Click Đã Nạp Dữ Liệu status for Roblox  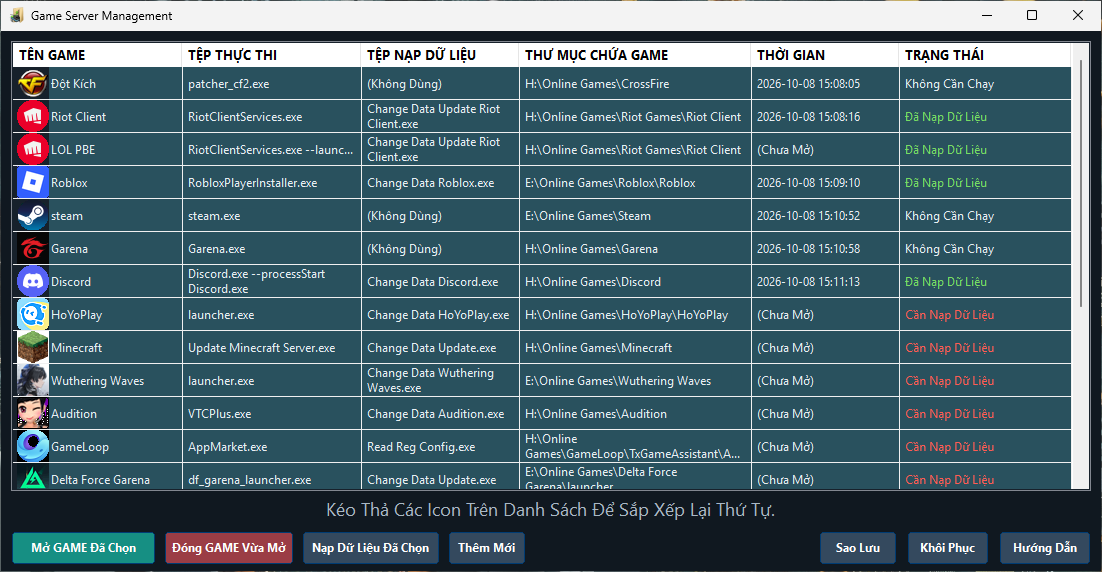[985, 183]
